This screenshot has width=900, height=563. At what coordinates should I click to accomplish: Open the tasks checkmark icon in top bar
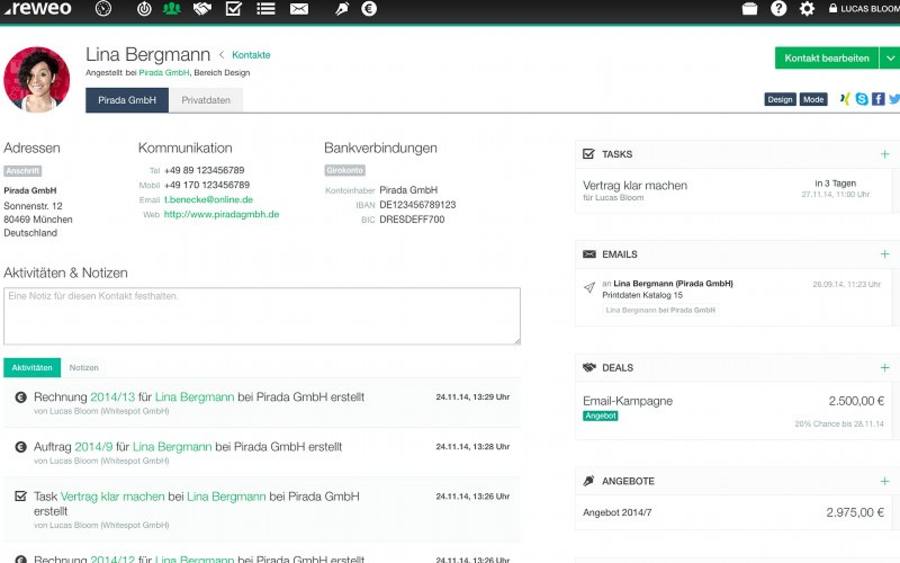point(234,9)
